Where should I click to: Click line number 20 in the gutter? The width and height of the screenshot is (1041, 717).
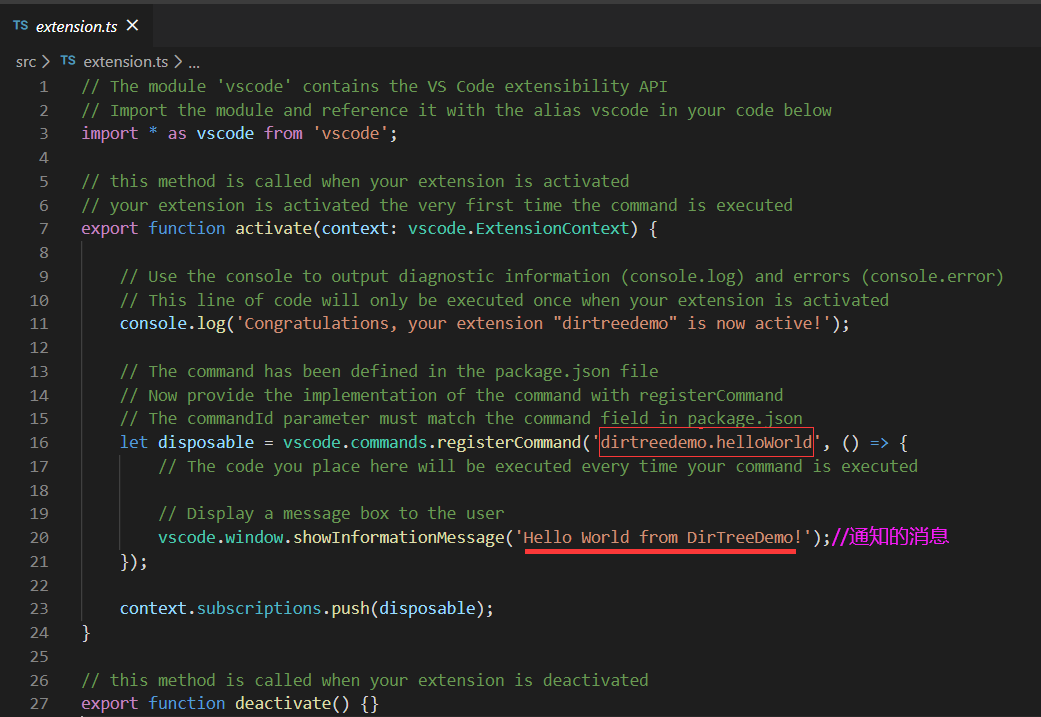point(39,537)
